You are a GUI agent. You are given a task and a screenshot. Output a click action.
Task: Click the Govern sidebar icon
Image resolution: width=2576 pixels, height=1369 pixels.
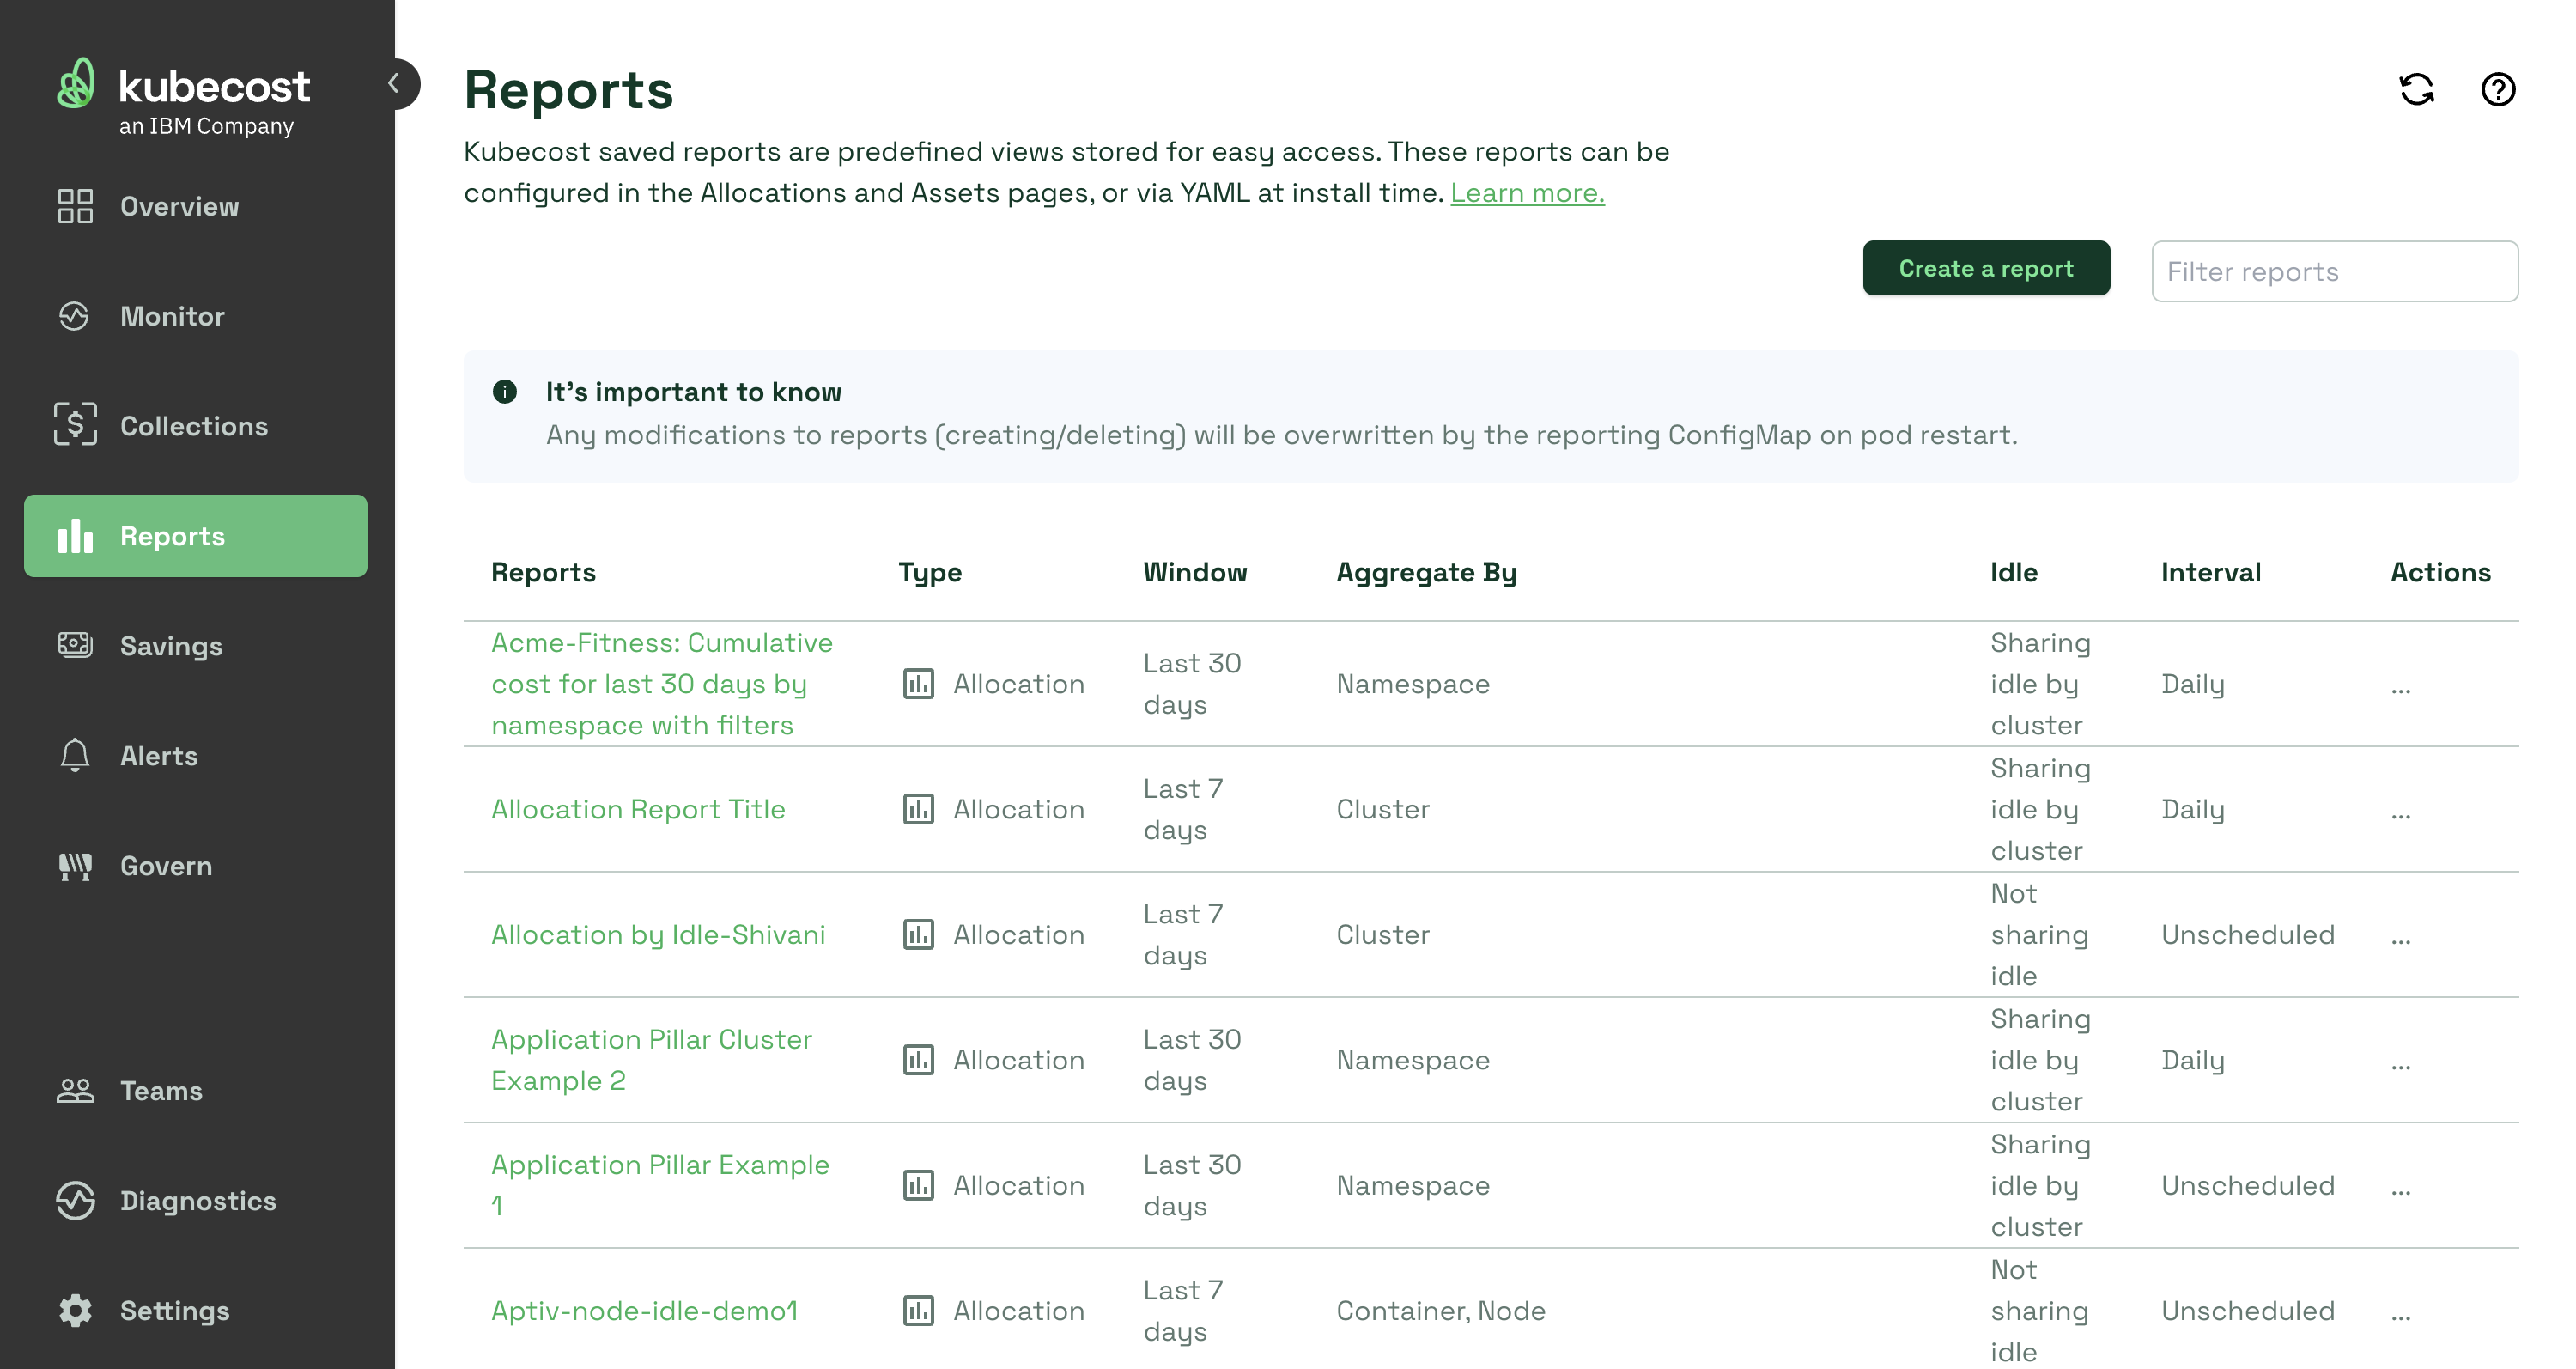tap(75, 865)
